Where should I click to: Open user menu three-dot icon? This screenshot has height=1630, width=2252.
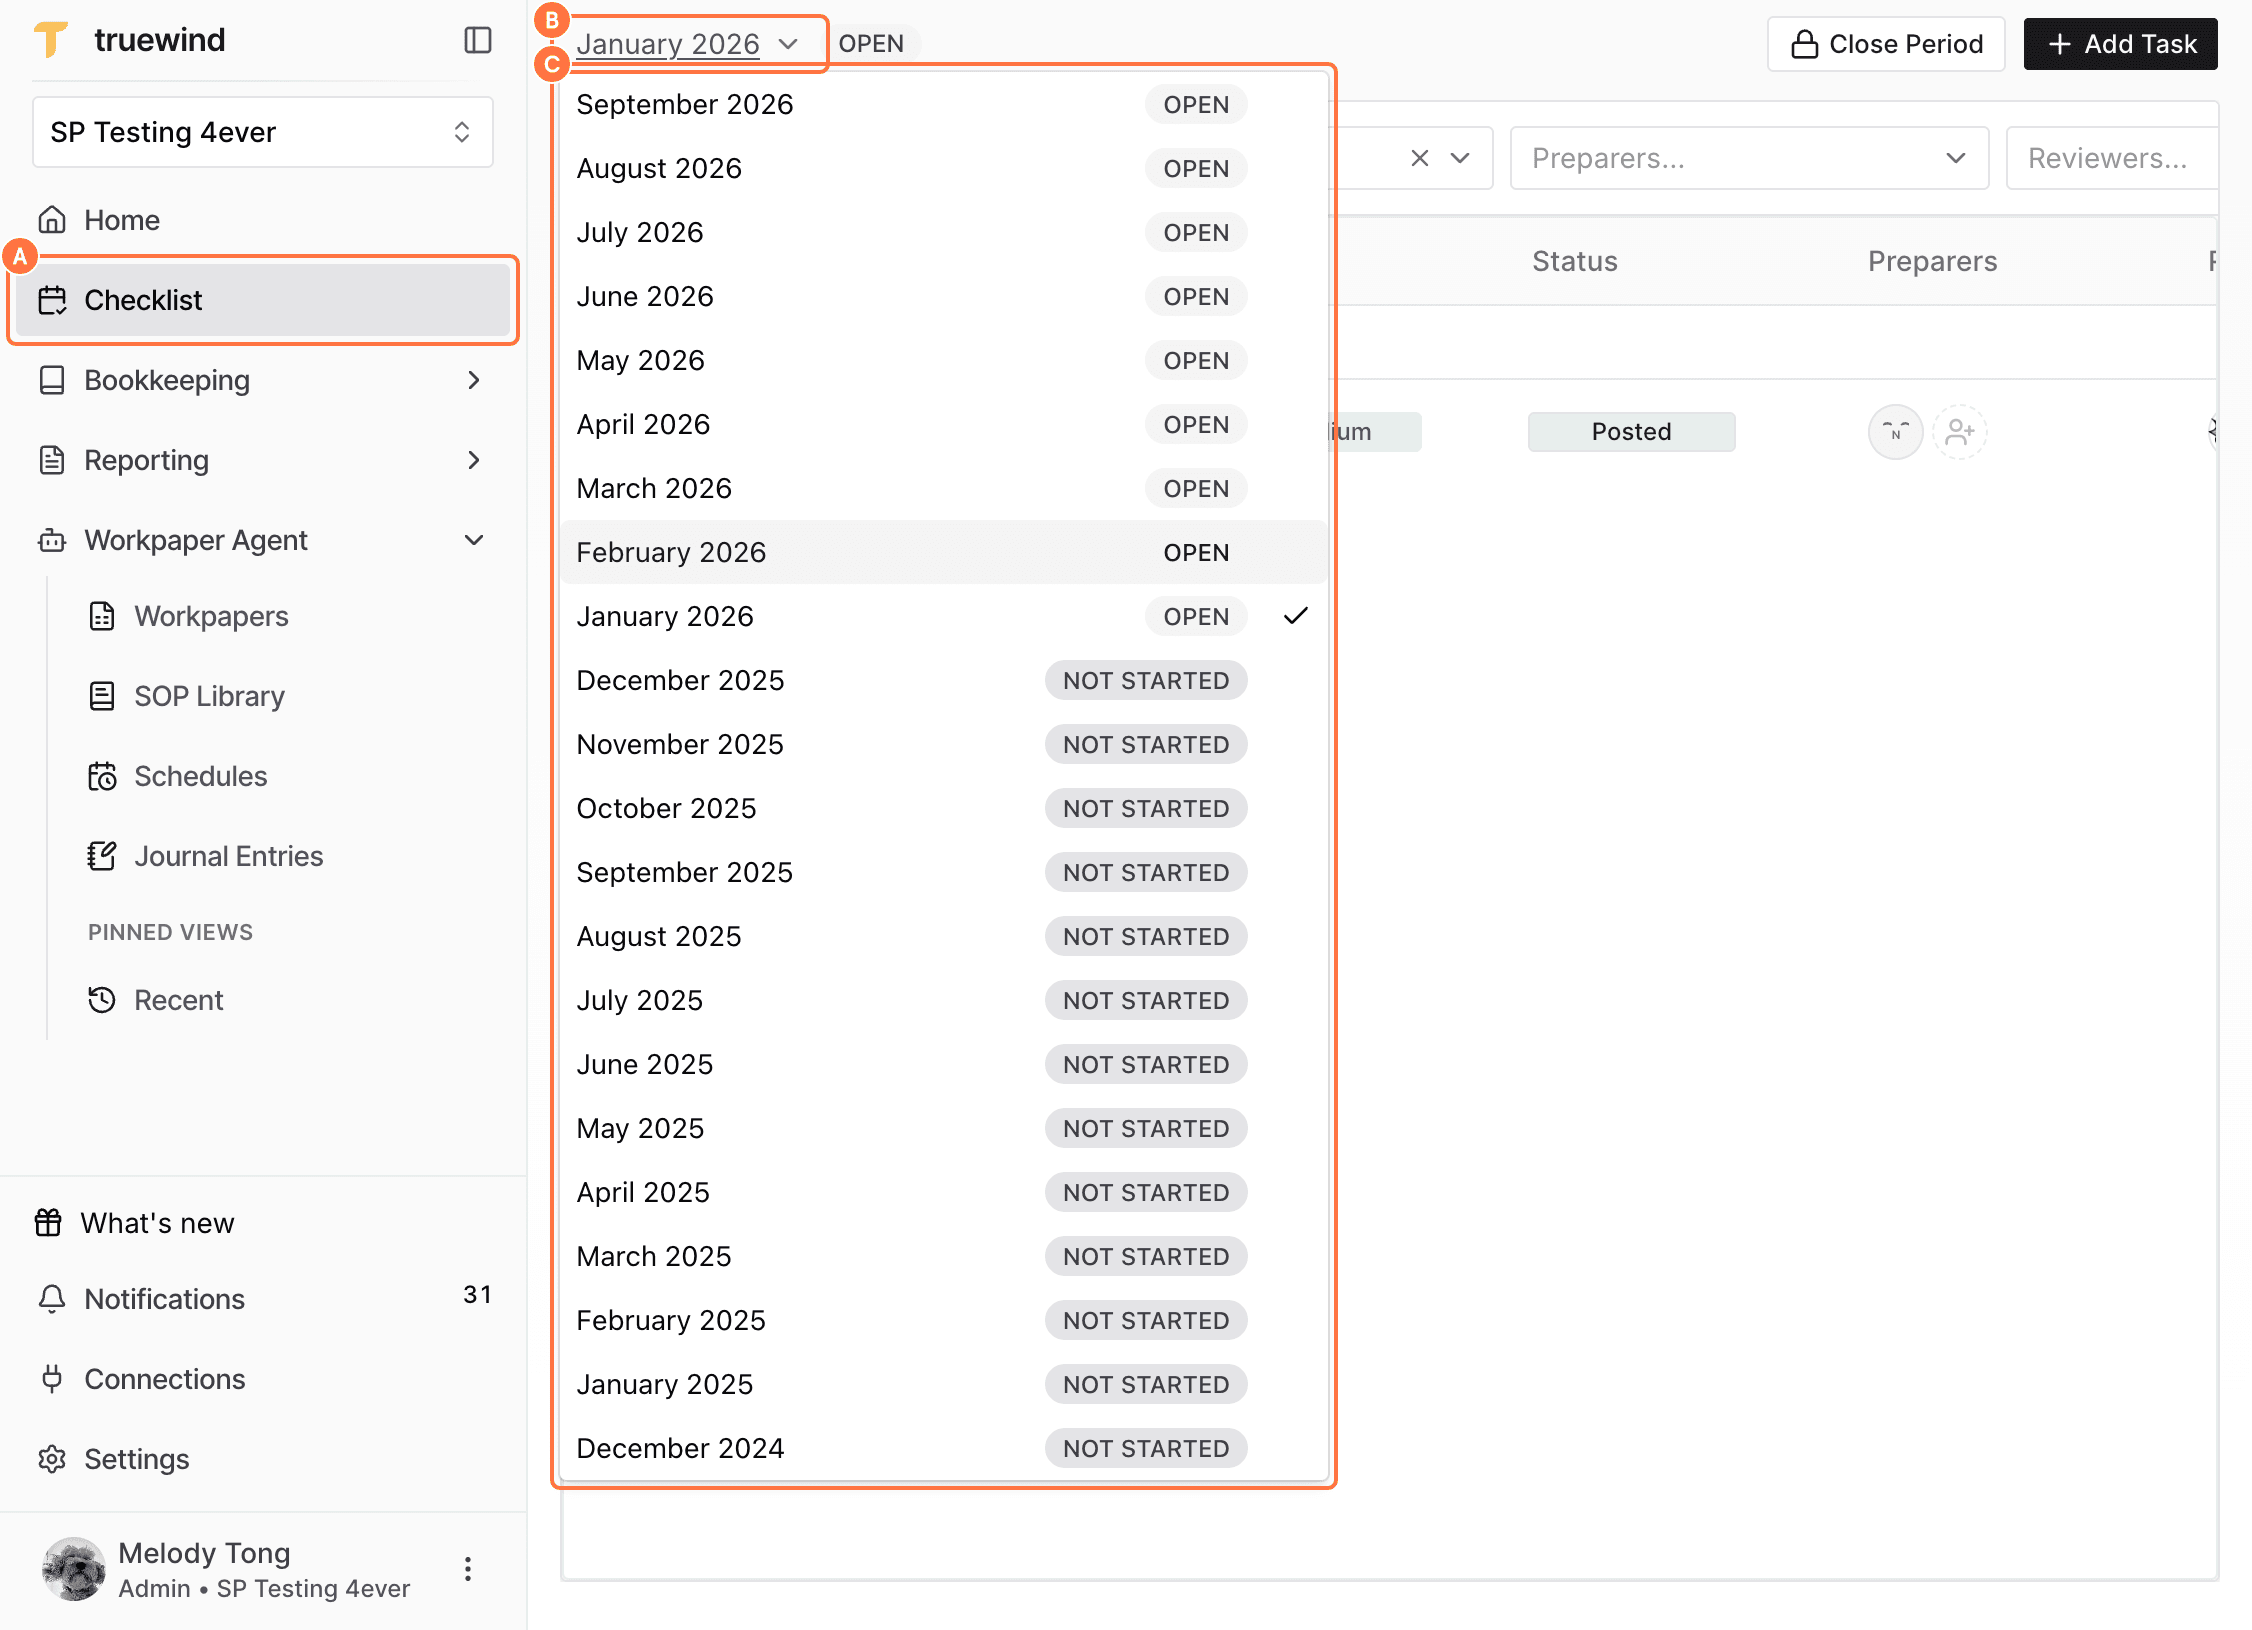pyautogui.click(x=468, y=1568)
